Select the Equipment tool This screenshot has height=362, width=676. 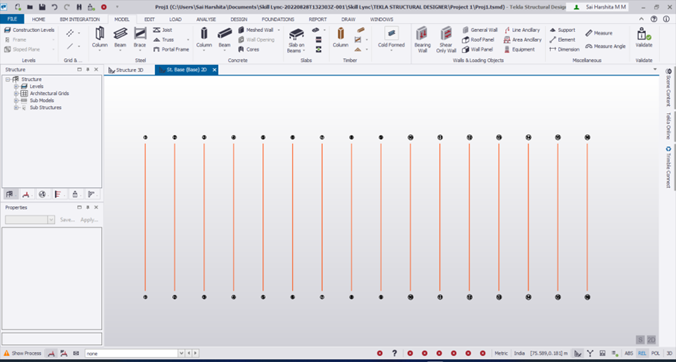tap(519, 49)
